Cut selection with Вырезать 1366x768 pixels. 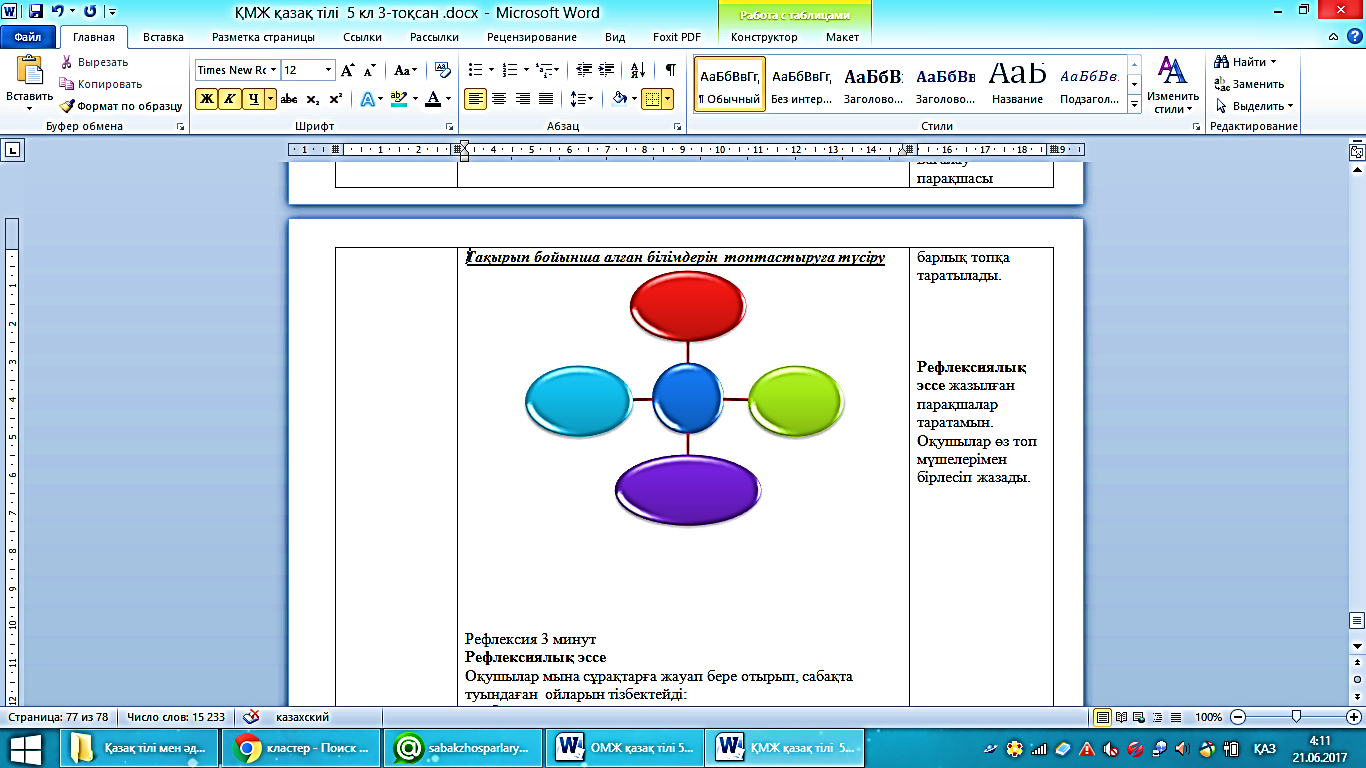pyautogui.click(x=94, y=62)
